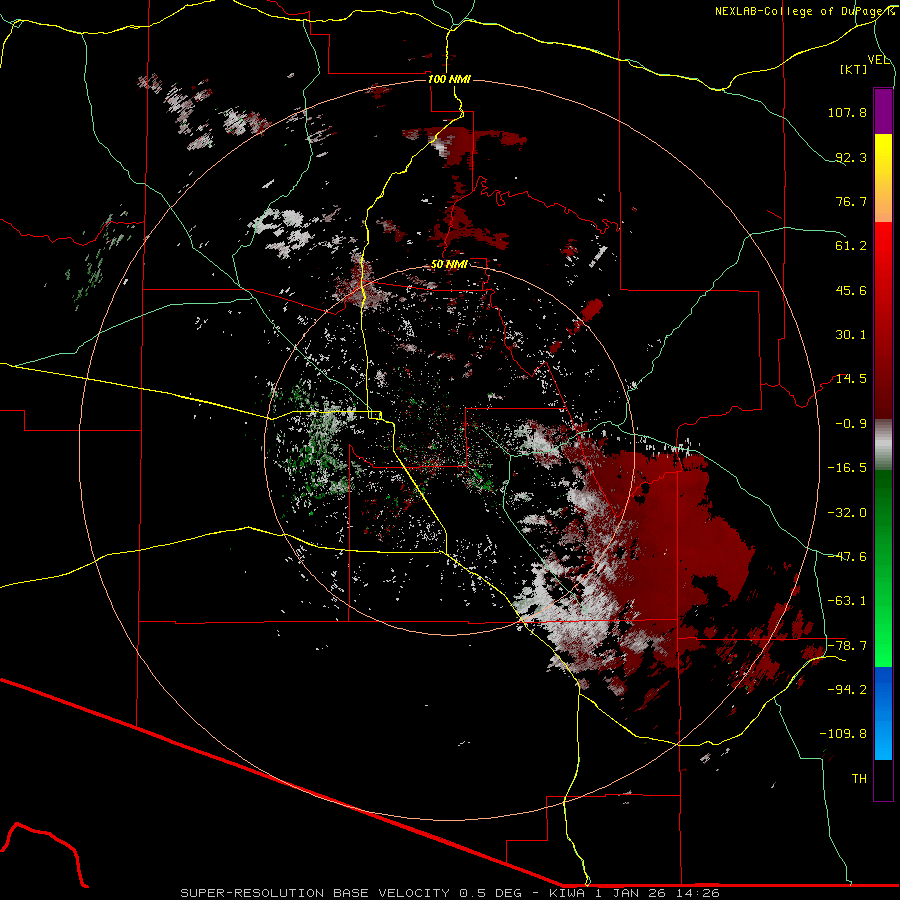Image resolution: width=900 pixels, height=900 pixels.
Task: Select the -78.7 velocity scale value
Action: point(847,646)
